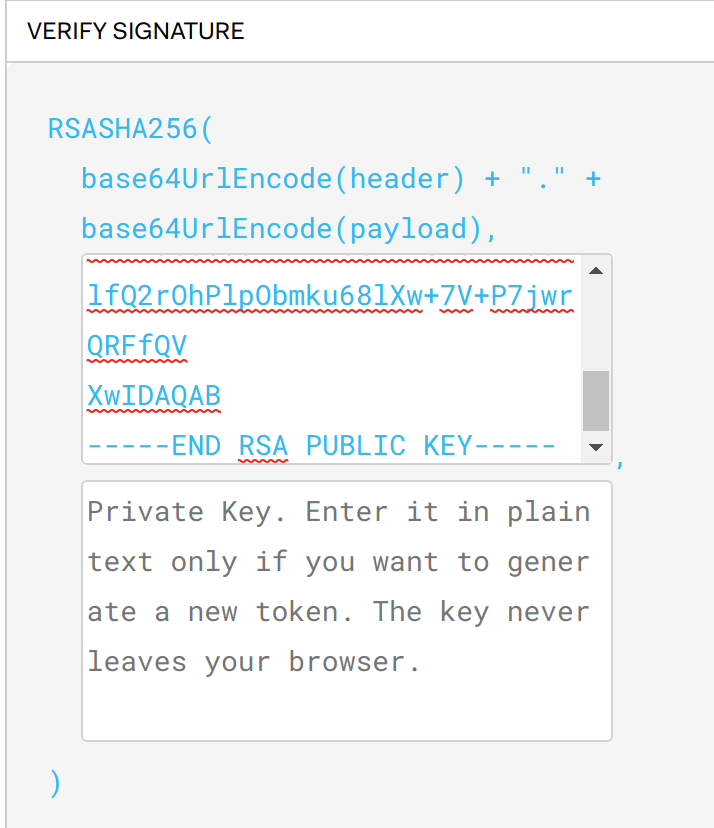714x828 pixels.
Task: Click the public key scrollbar thumb
Action: (x=596, y=400)
